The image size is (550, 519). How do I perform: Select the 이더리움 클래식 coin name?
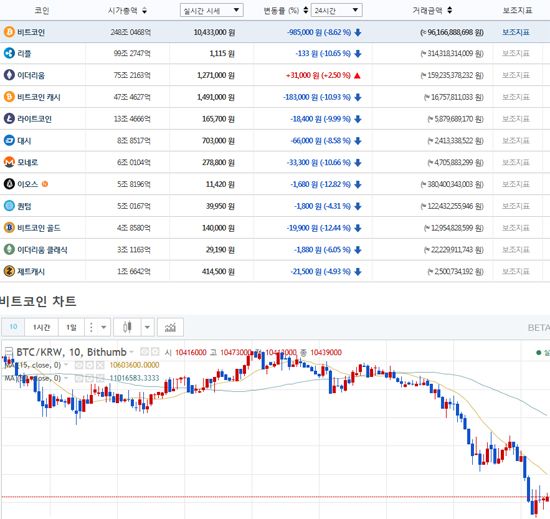click(42, 250)
